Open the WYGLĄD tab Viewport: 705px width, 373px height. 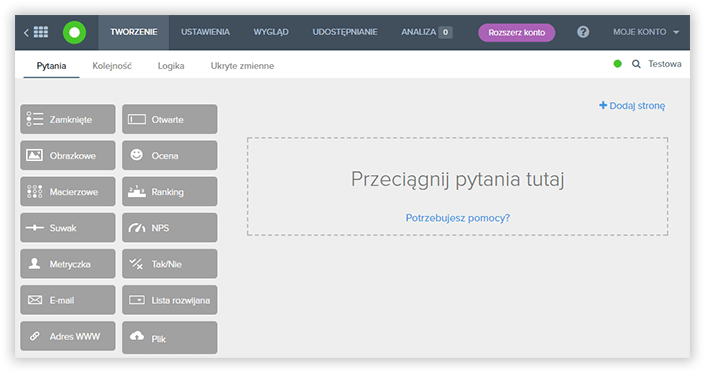pyautogui.click(x=271, y=32)
